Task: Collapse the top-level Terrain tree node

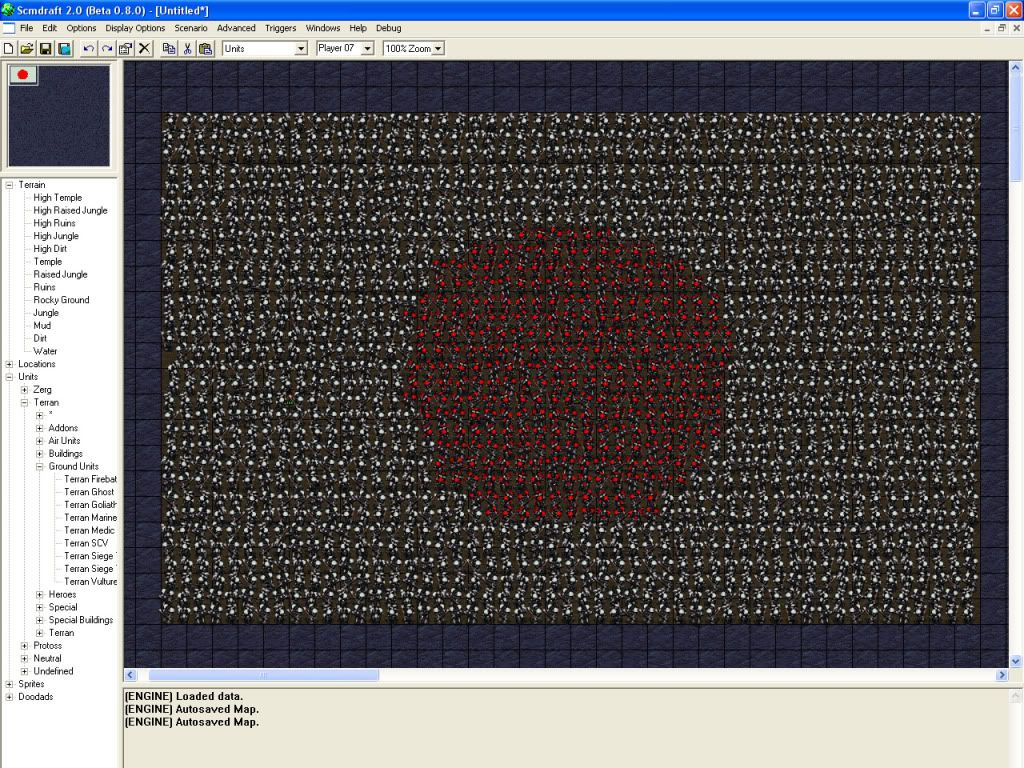Action: [9, 185]
